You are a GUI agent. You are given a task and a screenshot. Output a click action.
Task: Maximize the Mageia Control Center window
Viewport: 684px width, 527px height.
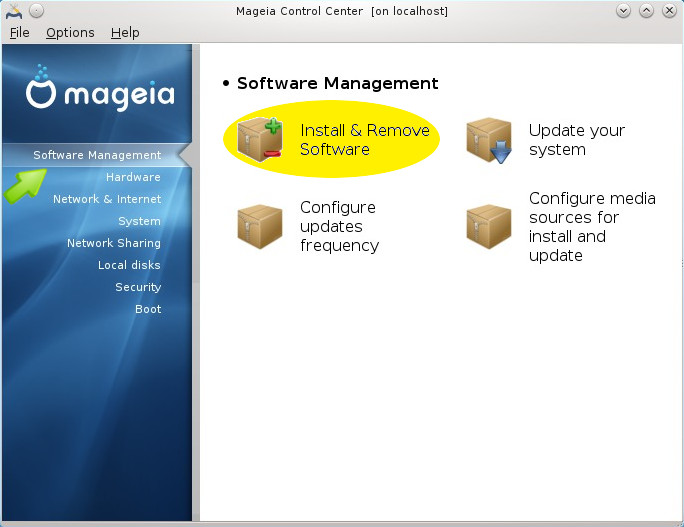(x=646, y=11)
